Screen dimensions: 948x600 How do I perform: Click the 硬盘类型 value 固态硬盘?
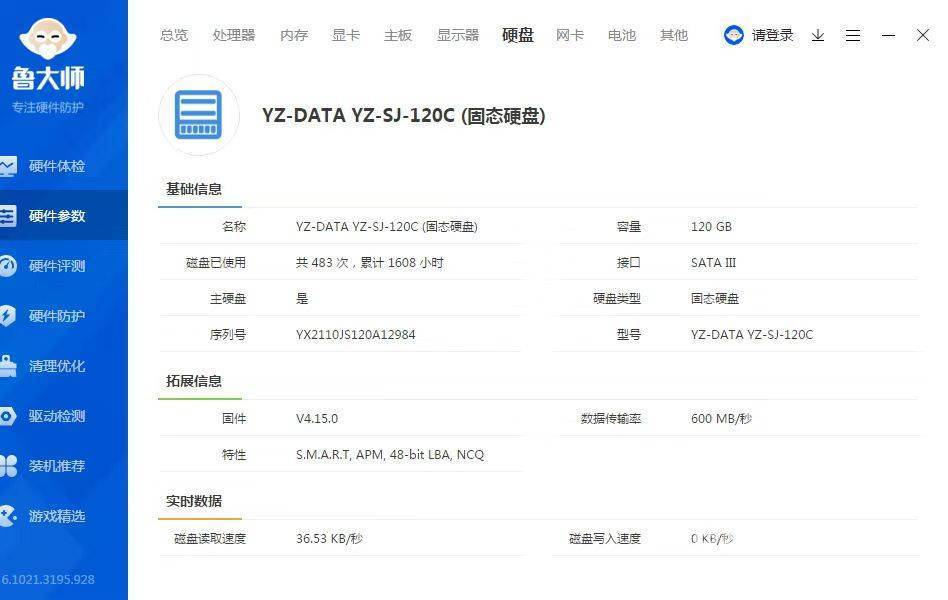tap(715, 298)
